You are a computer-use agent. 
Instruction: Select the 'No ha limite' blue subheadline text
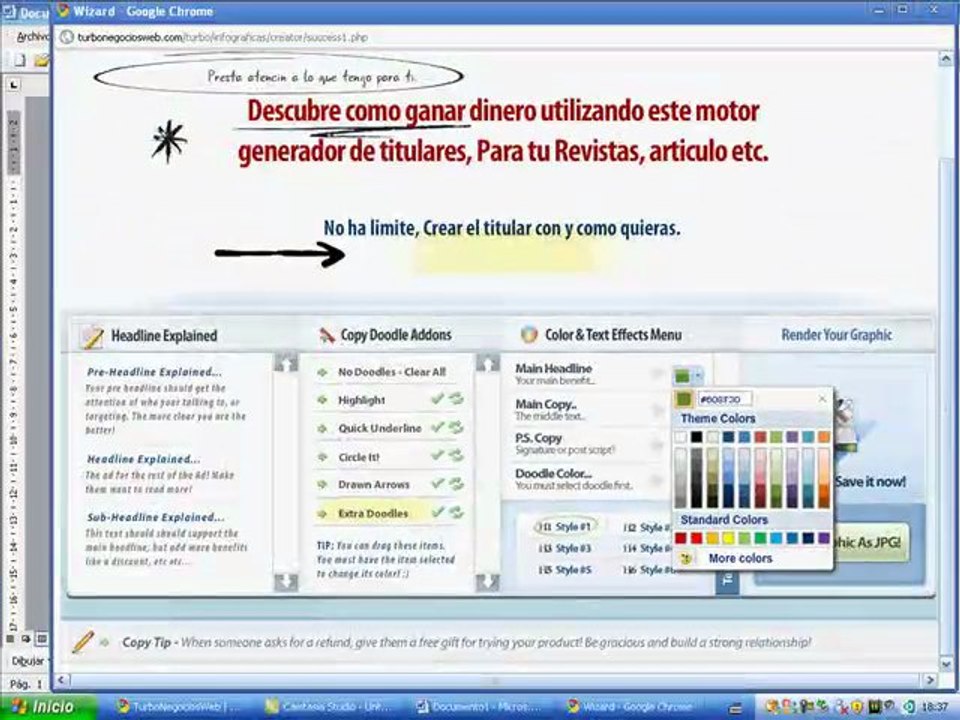(502, 228)
